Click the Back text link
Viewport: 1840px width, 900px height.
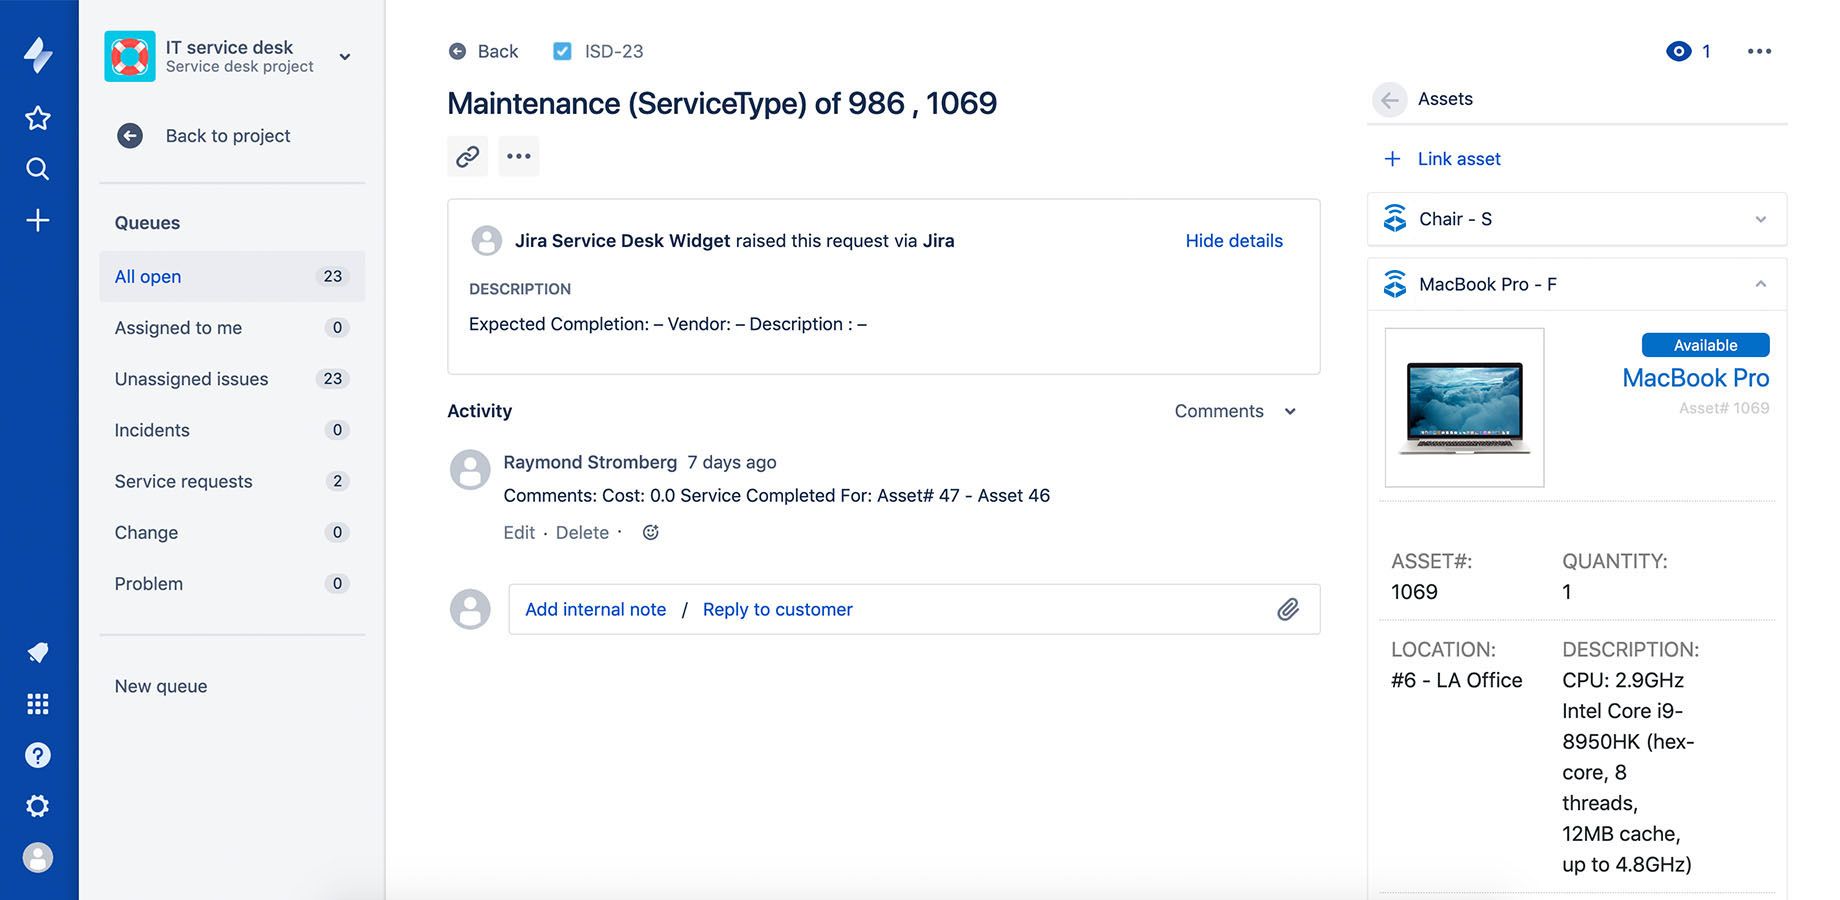pos(498,51)
